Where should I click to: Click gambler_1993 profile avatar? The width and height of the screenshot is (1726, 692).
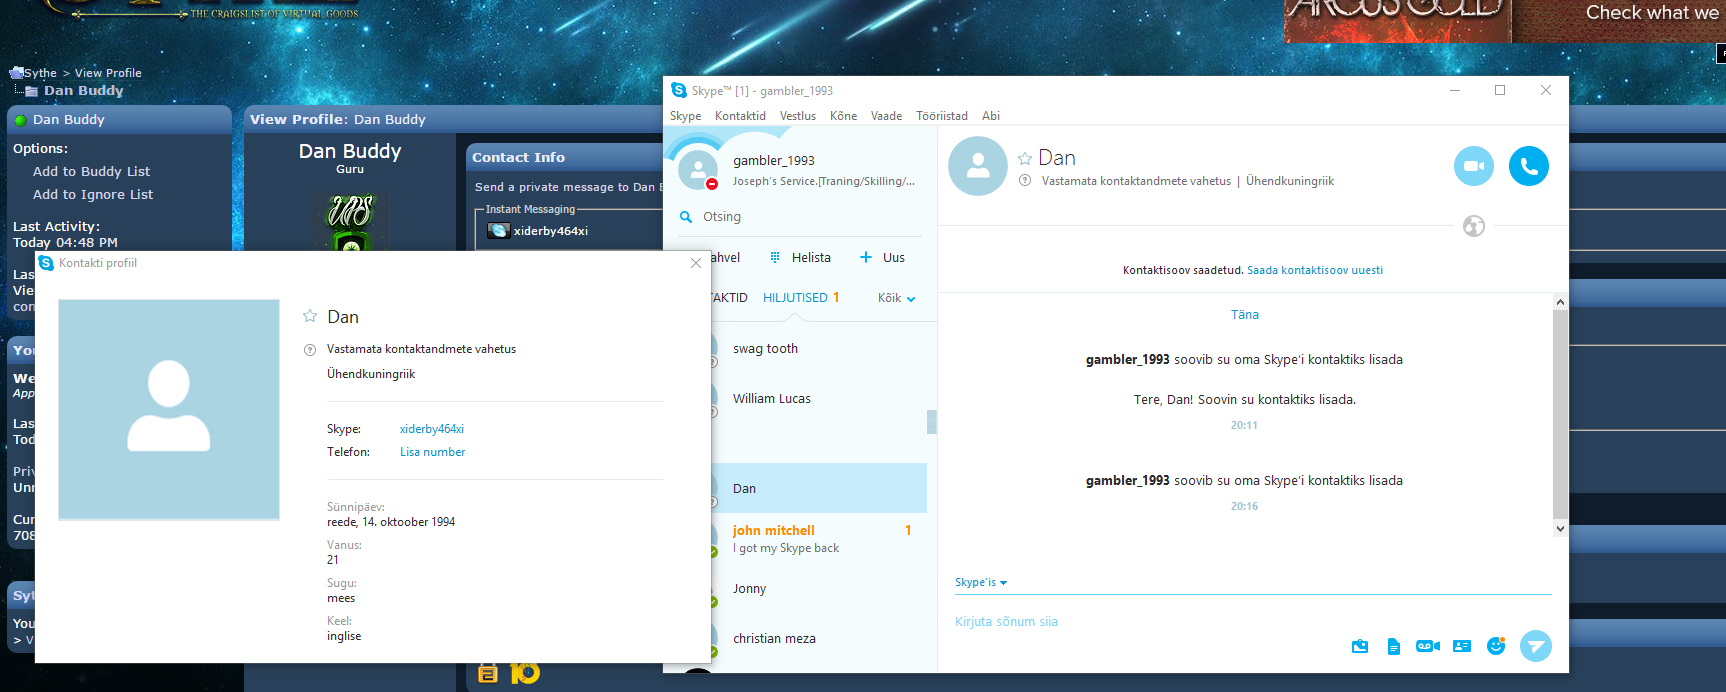pos(698,170)
